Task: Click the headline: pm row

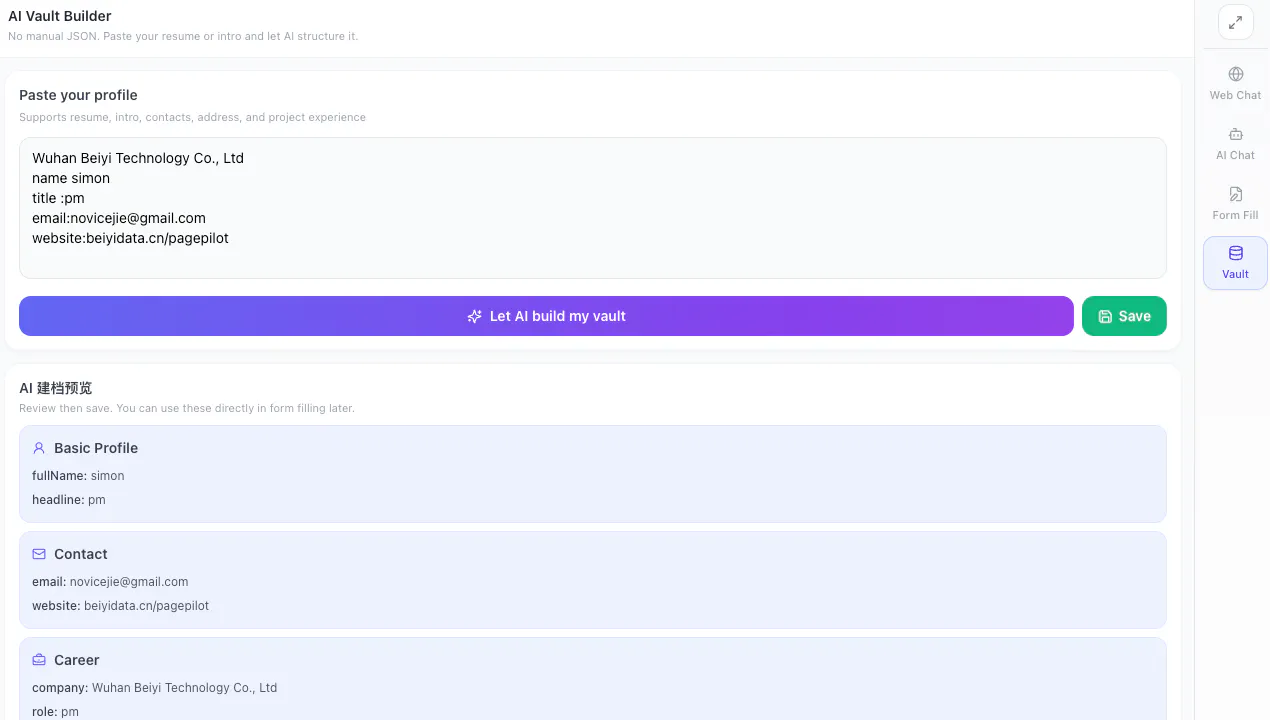Action: coord(69,500)
